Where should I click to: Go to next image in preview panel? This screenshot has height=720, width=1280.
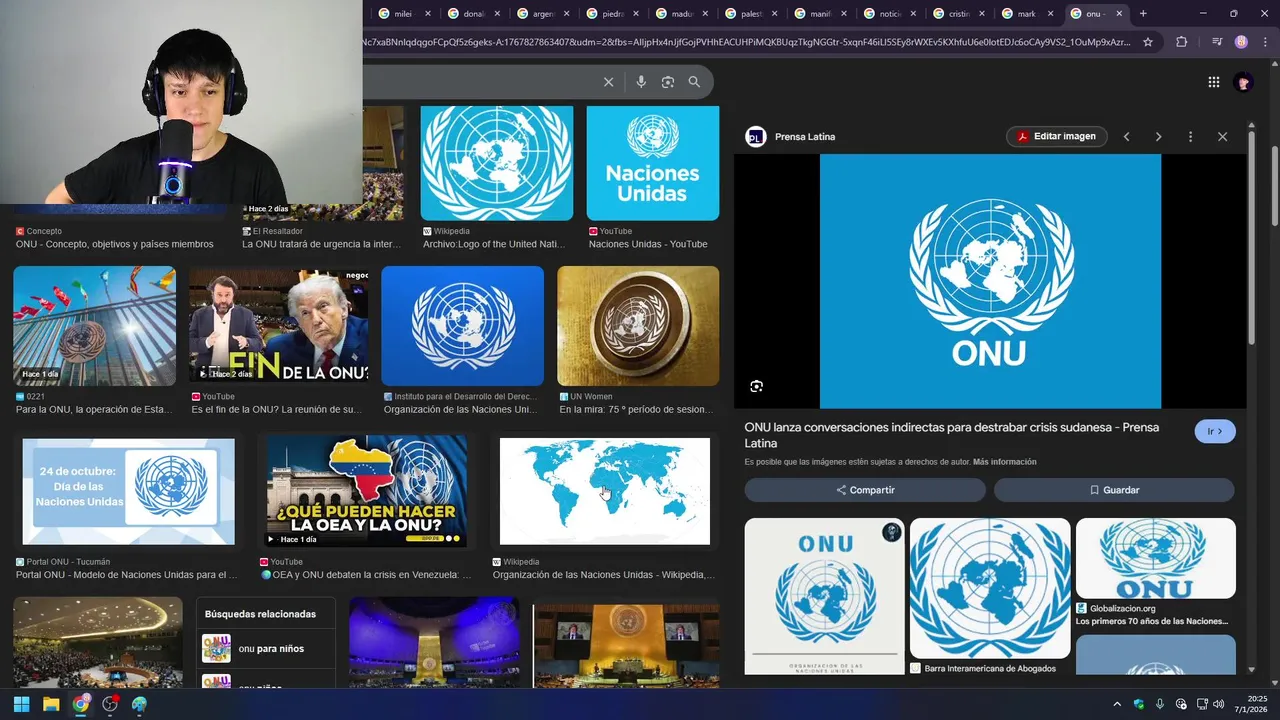pos(1158,137)
